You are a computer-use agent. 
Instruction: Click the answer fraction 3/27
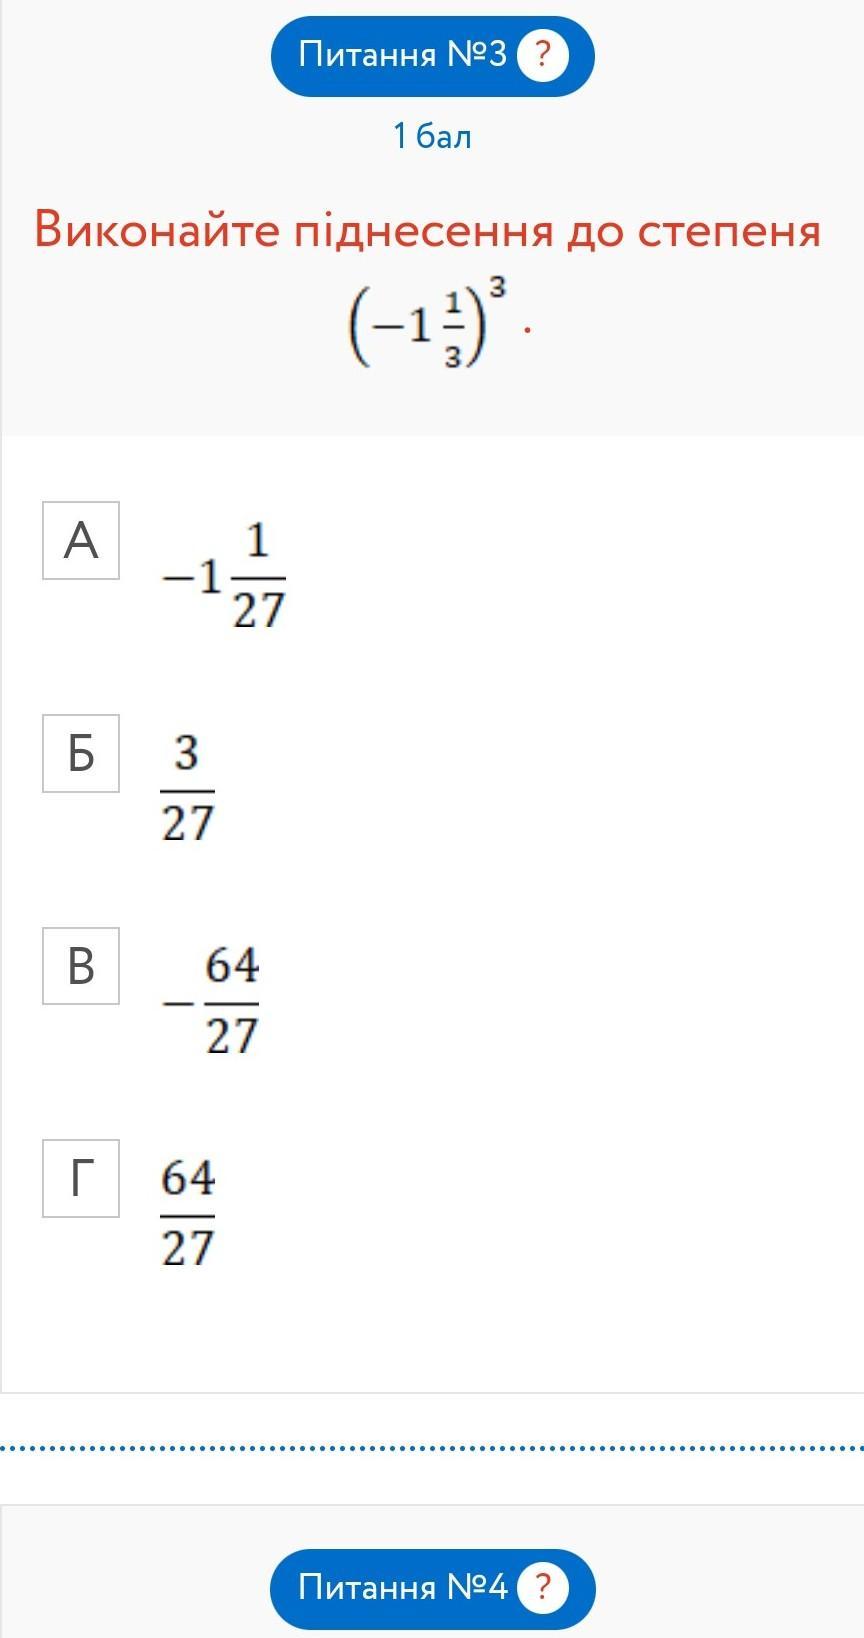188,789
